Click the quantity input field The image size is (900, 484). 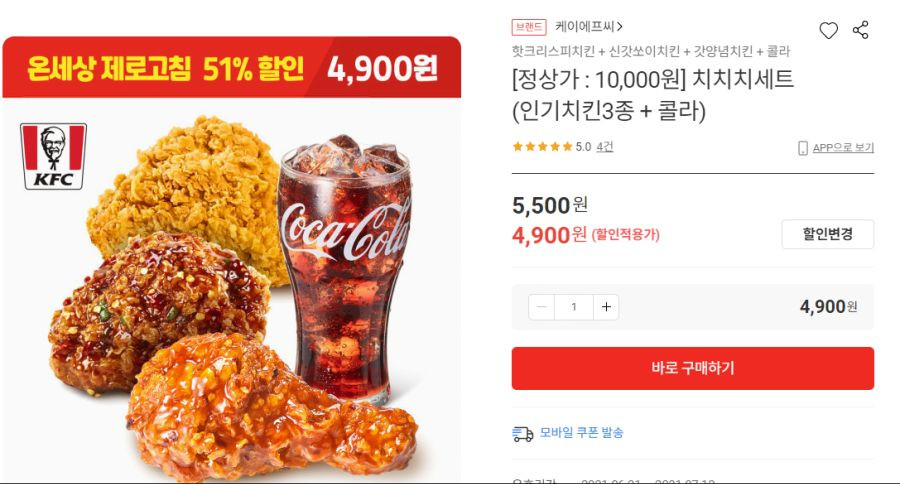click(x=573, y=307)
